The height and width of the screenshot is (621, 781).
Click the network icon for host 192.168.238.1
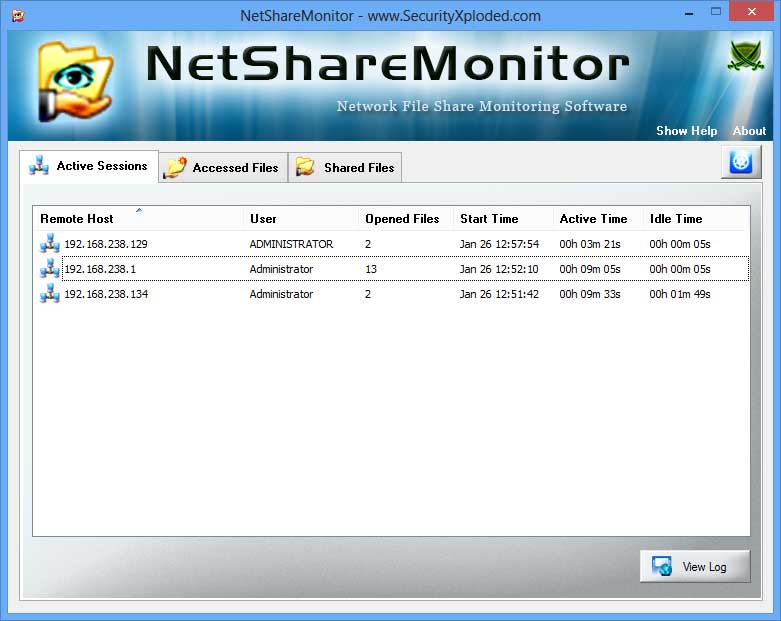click(50, 269)
